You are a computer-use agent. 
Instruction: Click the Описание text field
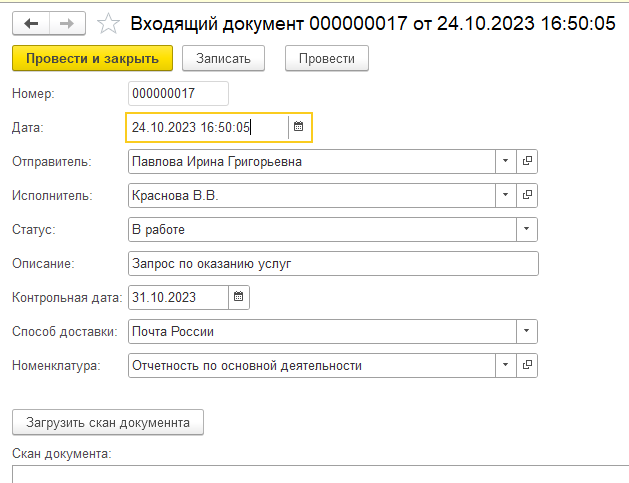point(333,263)
